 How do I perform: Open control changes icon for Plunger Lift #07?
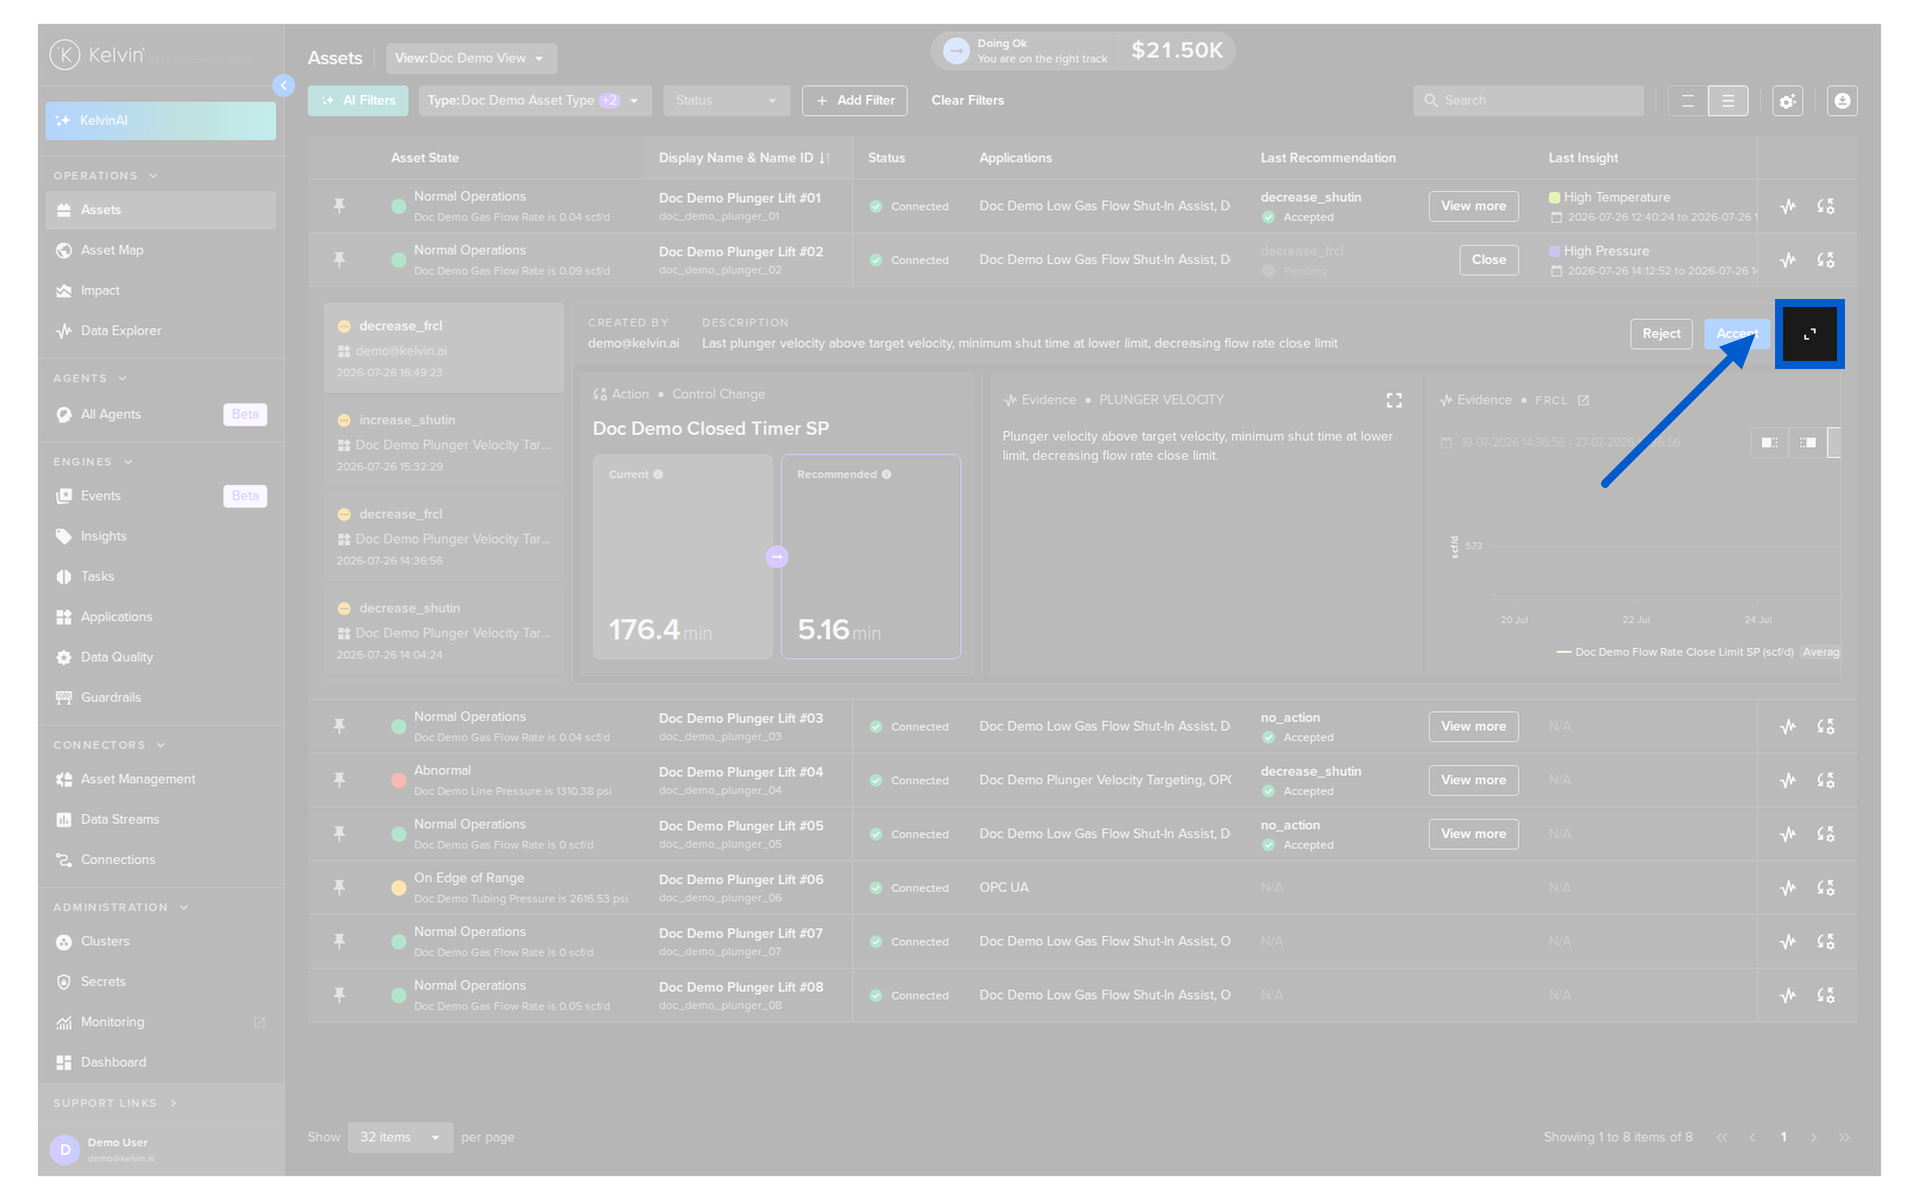point(1826,942)
